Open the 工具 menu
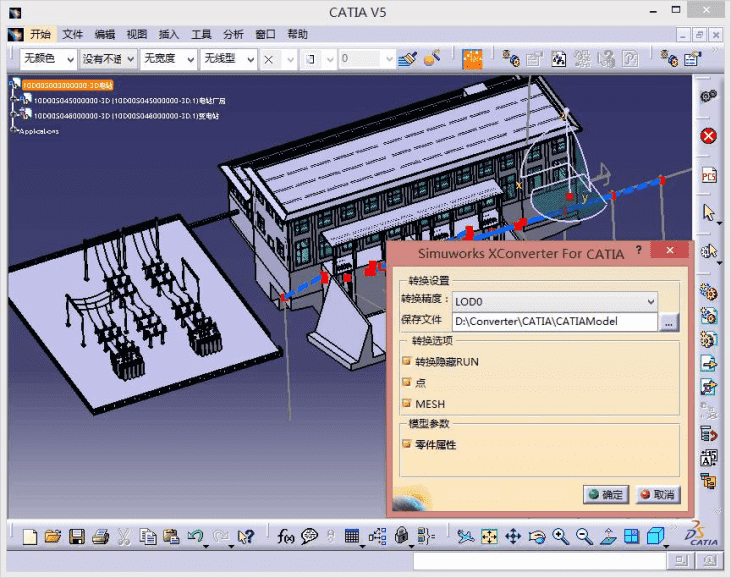 201,34
